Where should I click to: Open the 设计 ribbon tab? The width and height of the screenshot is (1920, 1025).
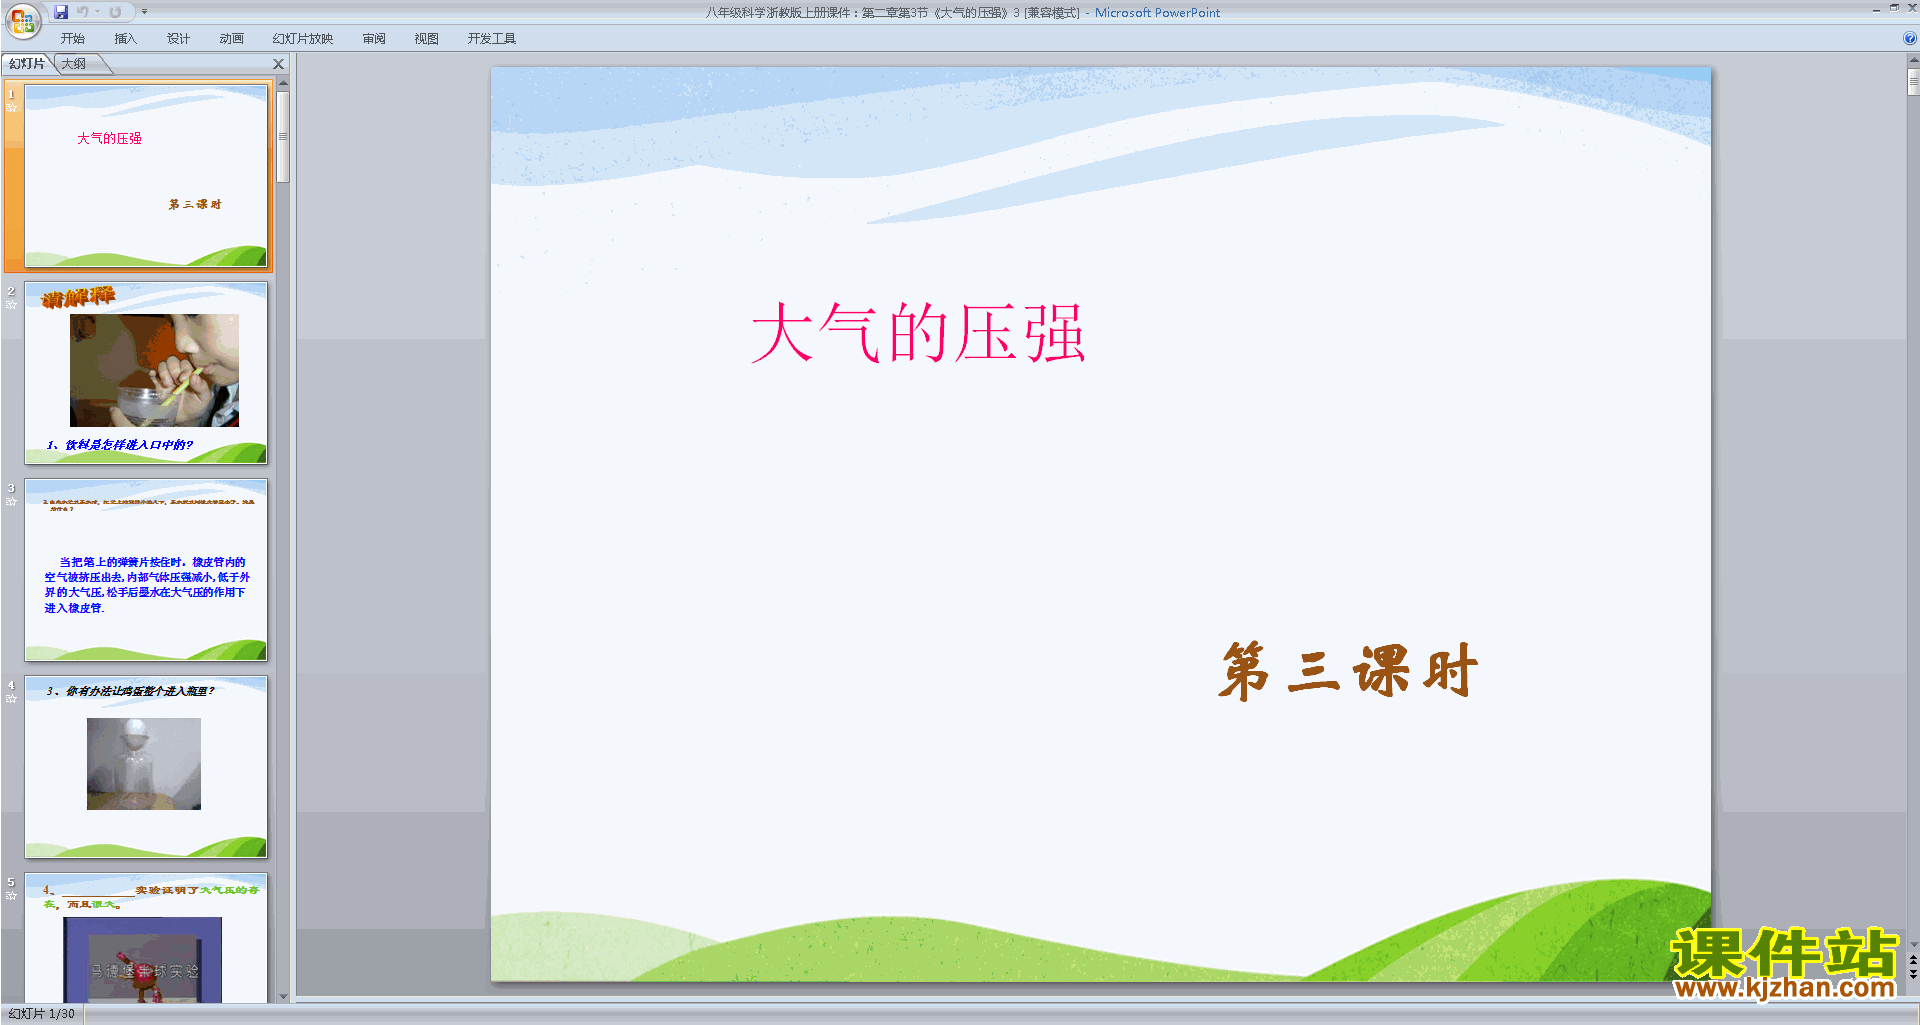179,39
